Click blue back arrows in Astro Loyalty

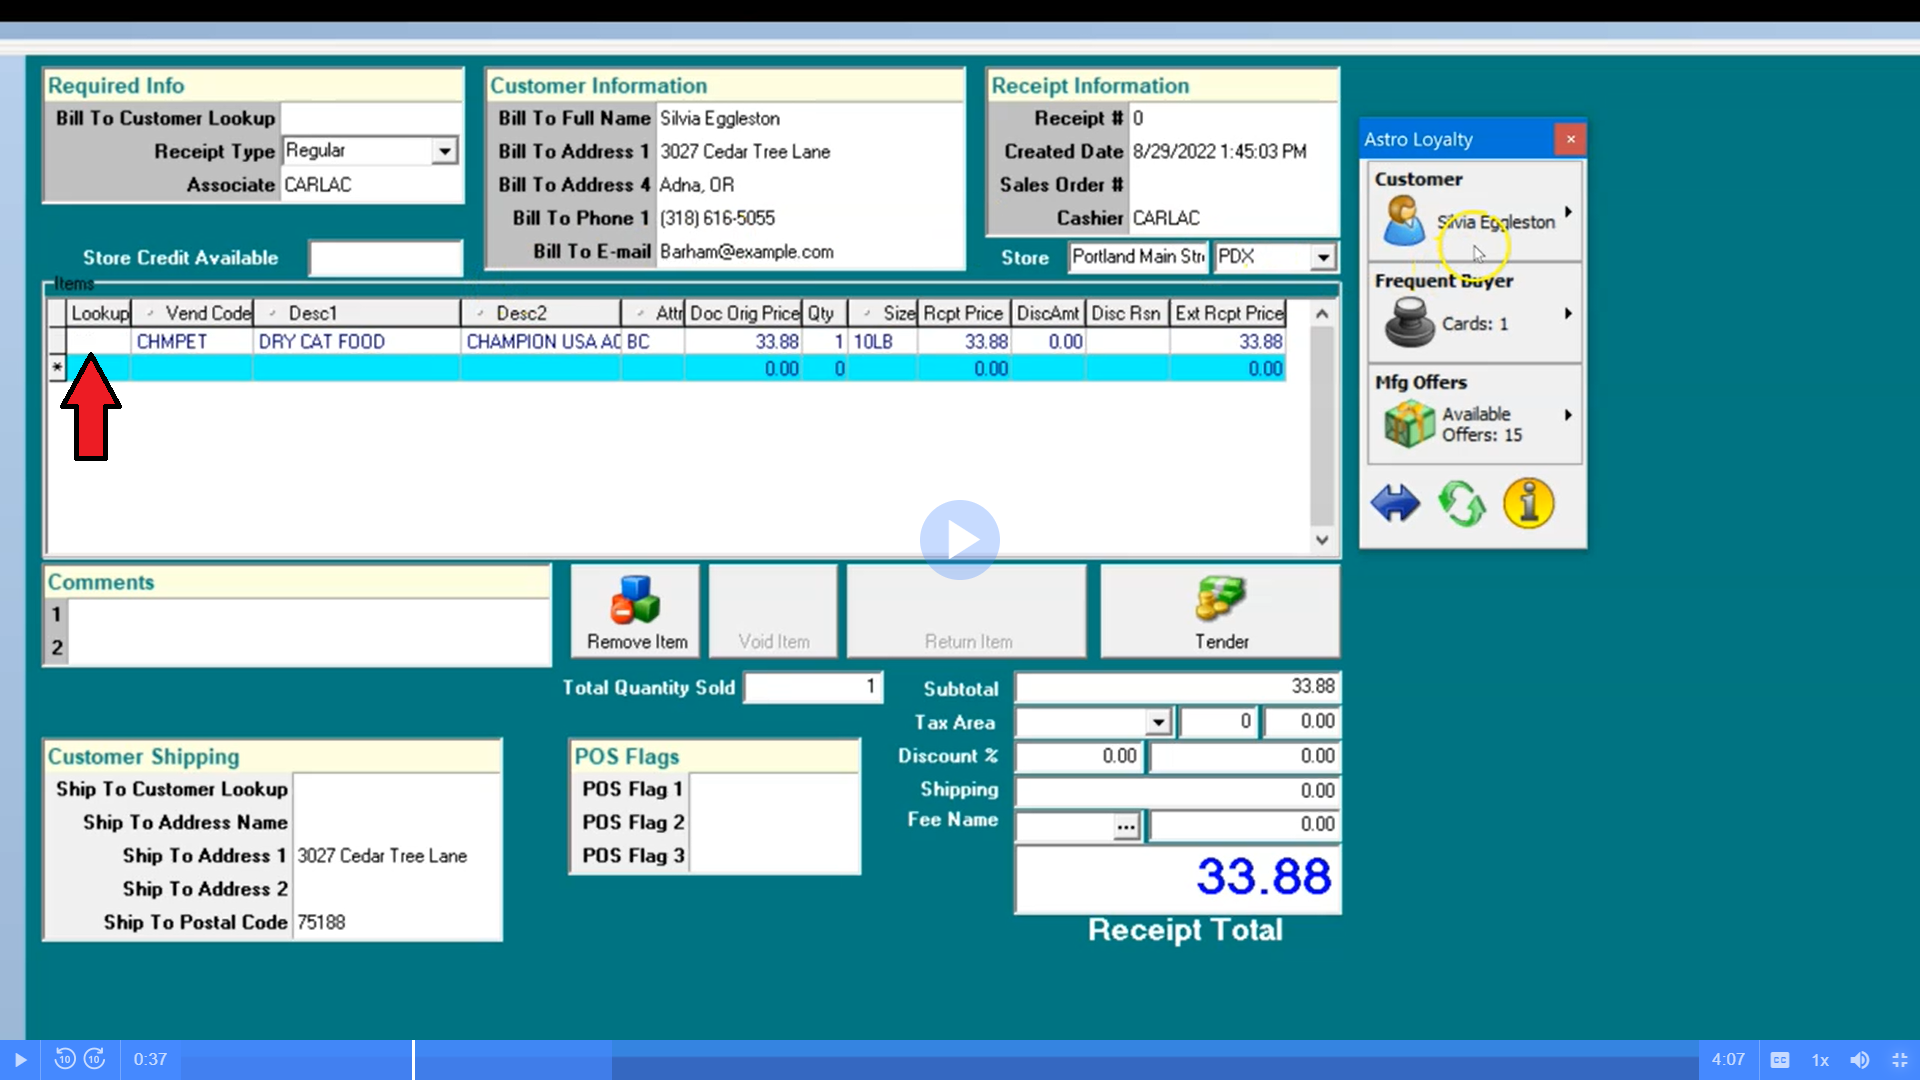click(1395, 503)
